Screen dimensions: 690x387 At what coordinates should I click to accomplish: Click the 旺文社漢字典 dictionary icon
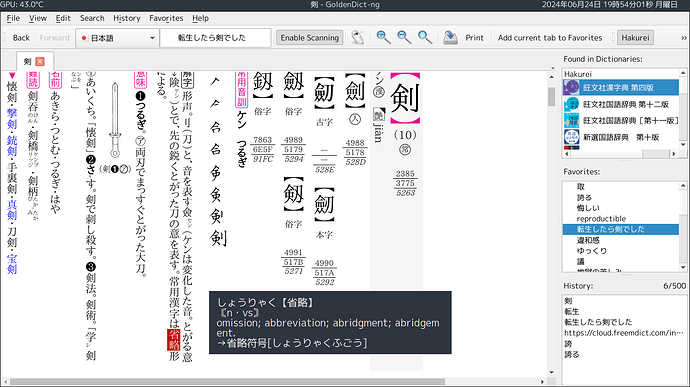click(572, 88)
